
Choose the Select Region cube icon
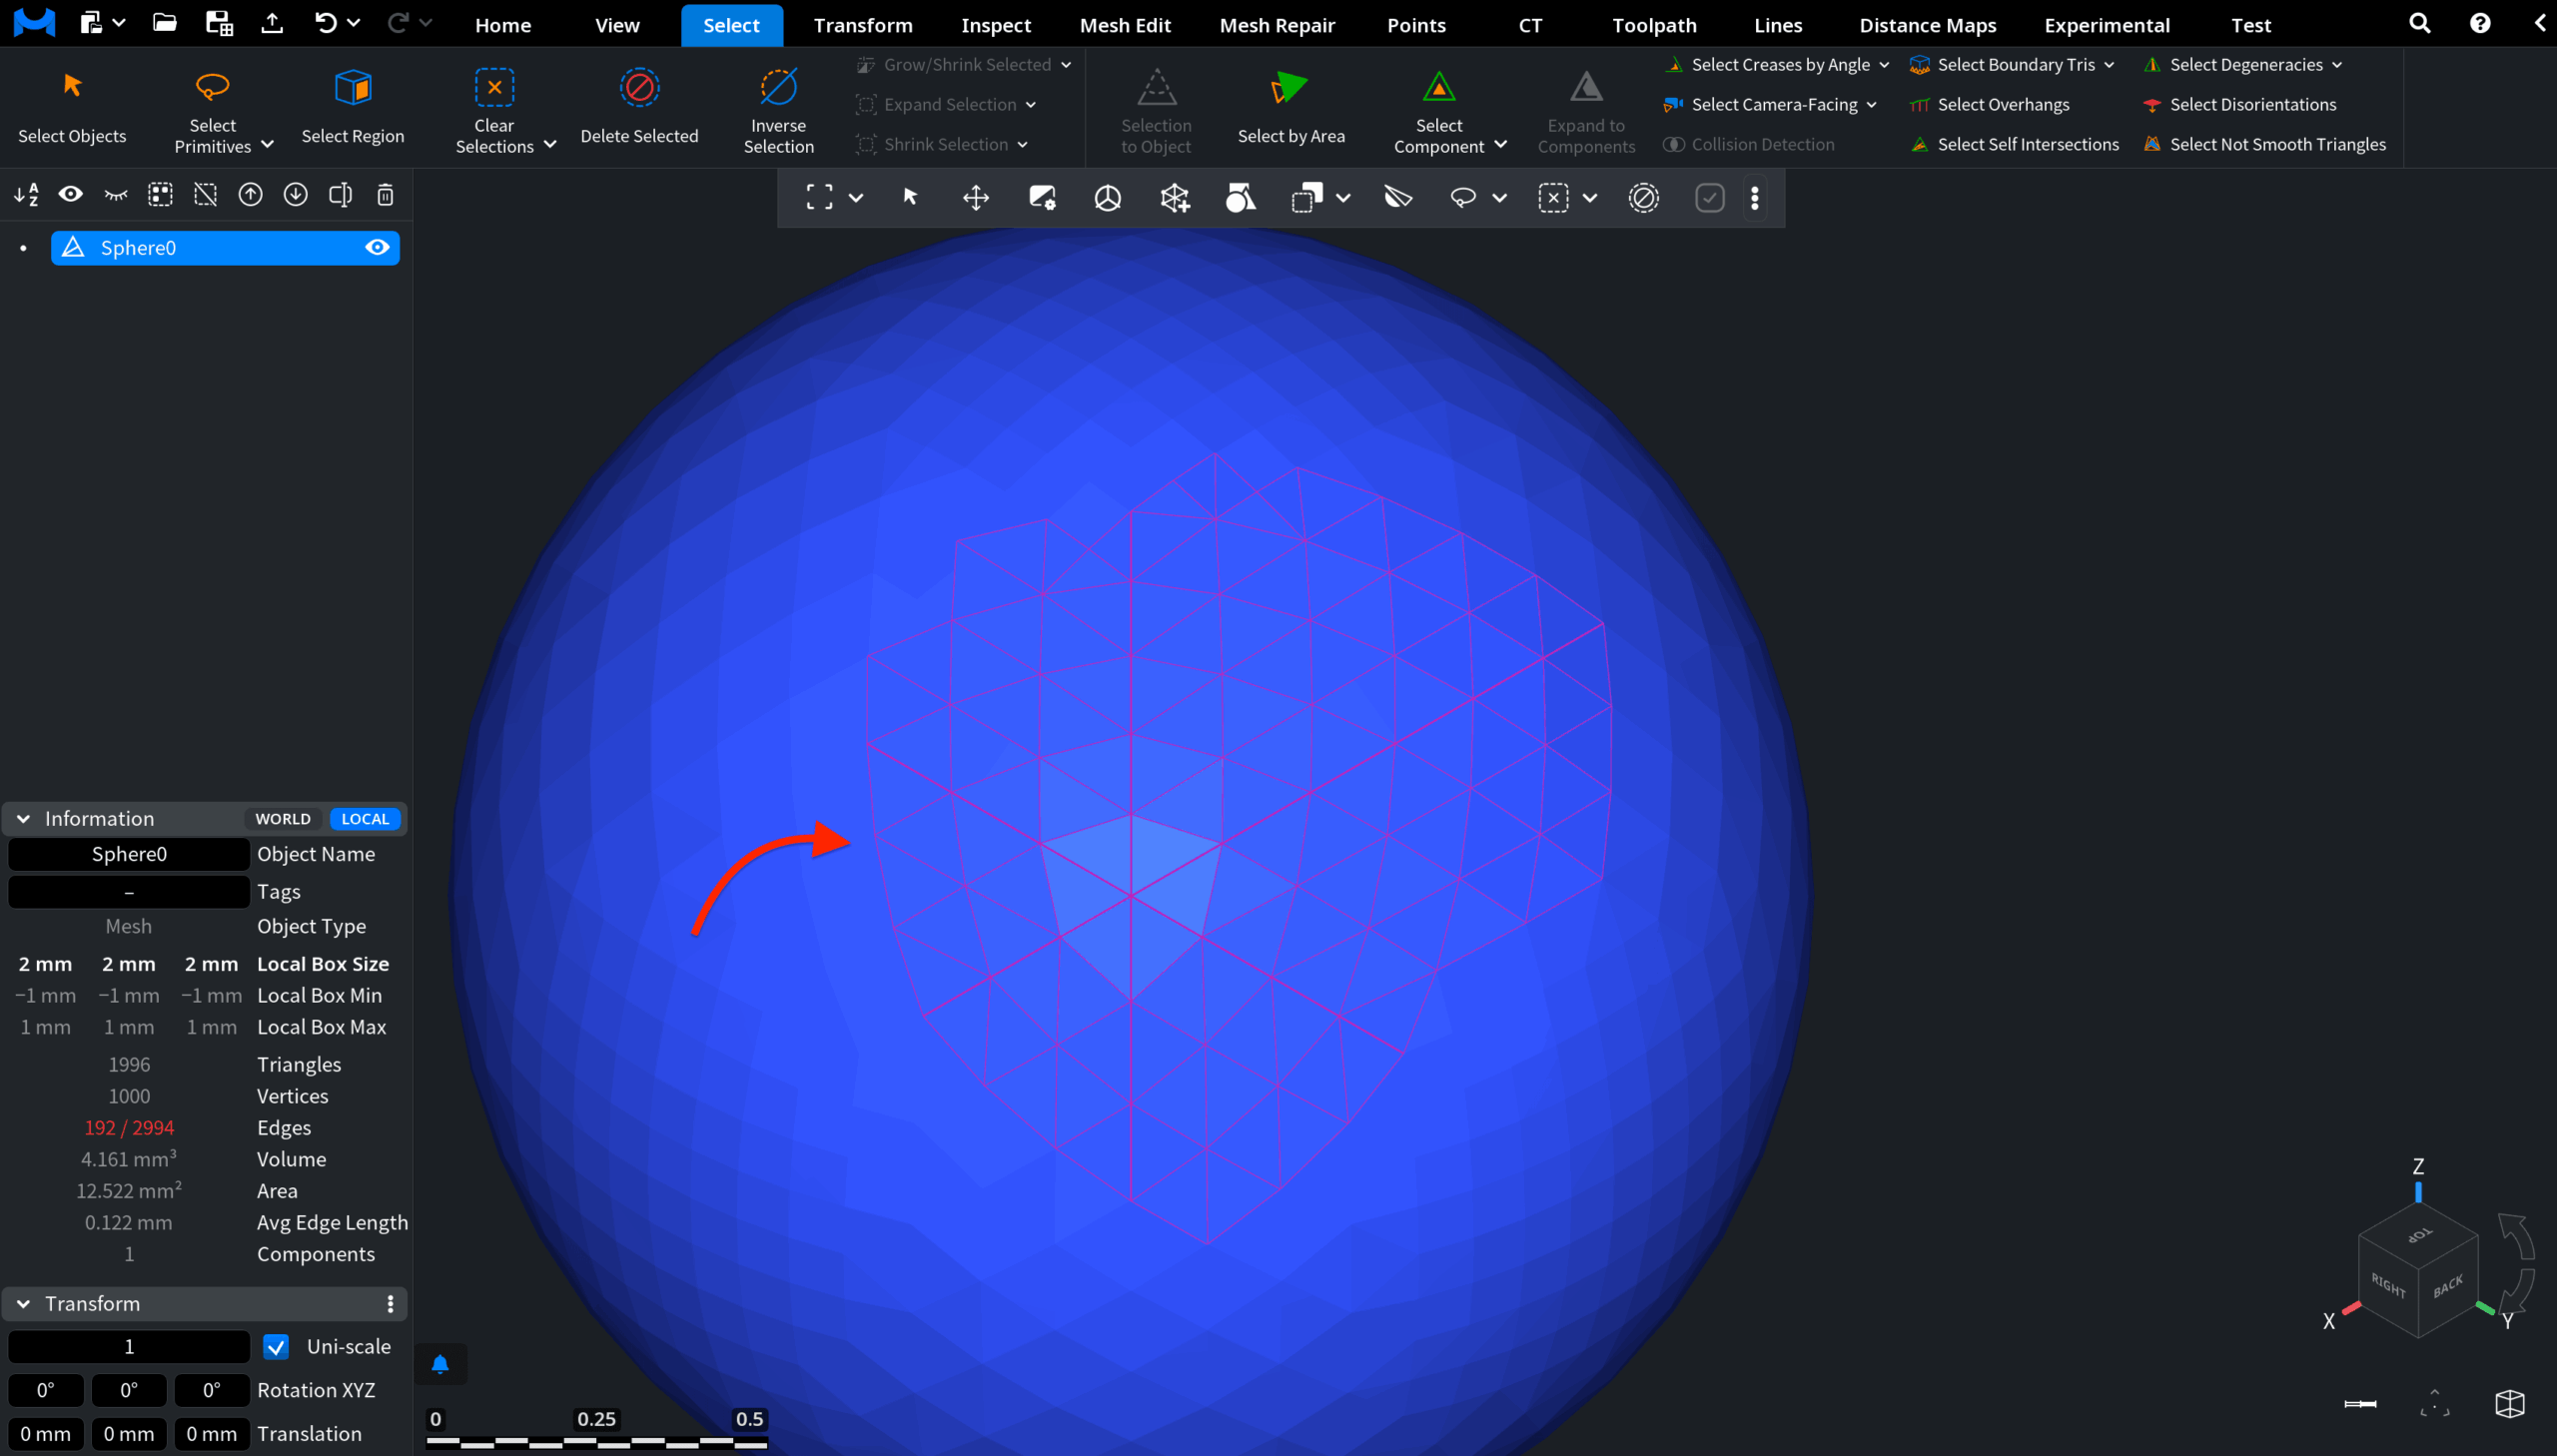pos(353,88)
